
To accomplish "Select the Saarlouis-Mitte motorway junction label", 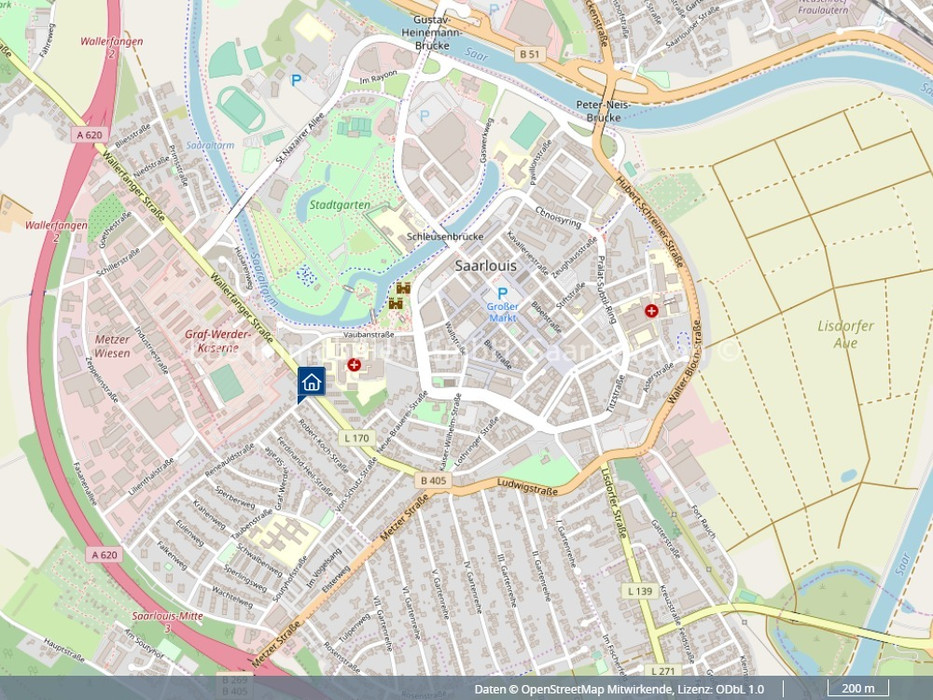I will (168, 616).
